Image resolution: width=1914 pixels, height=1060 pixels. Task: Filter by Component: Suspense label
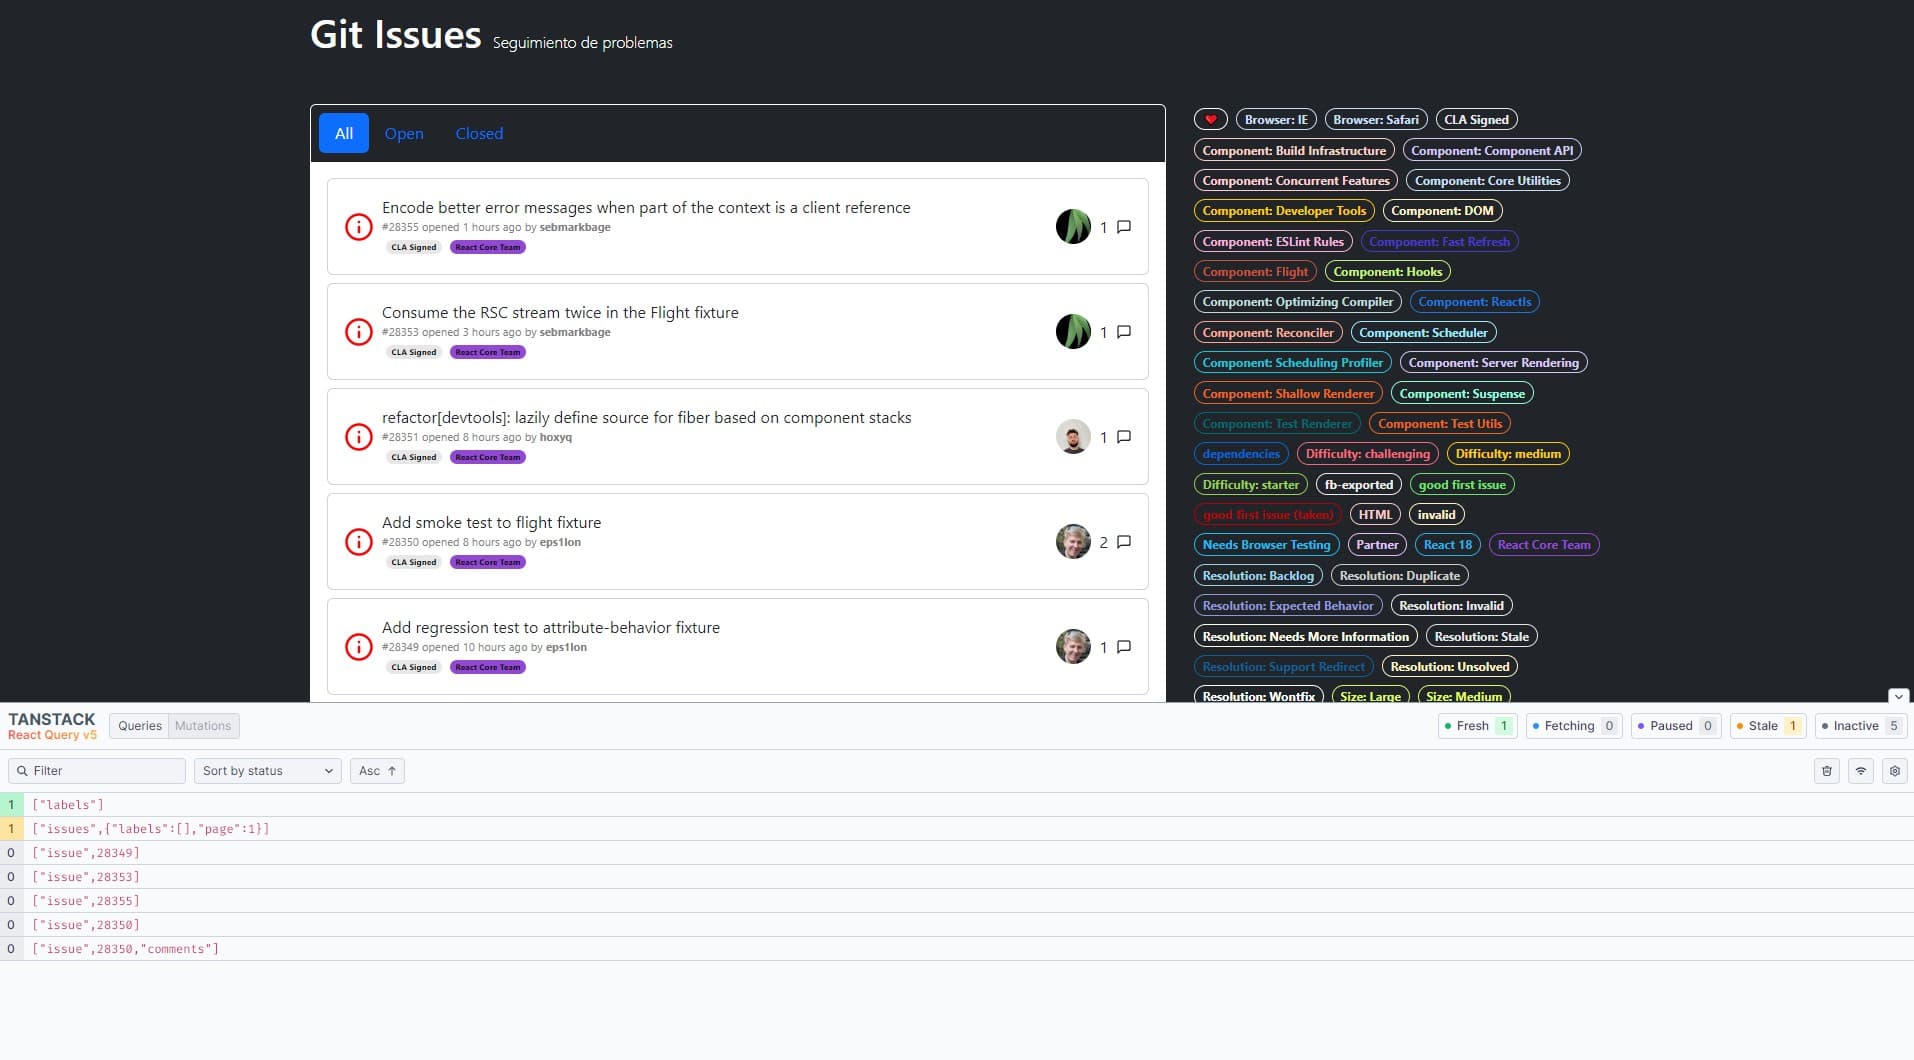(1462, 394)
